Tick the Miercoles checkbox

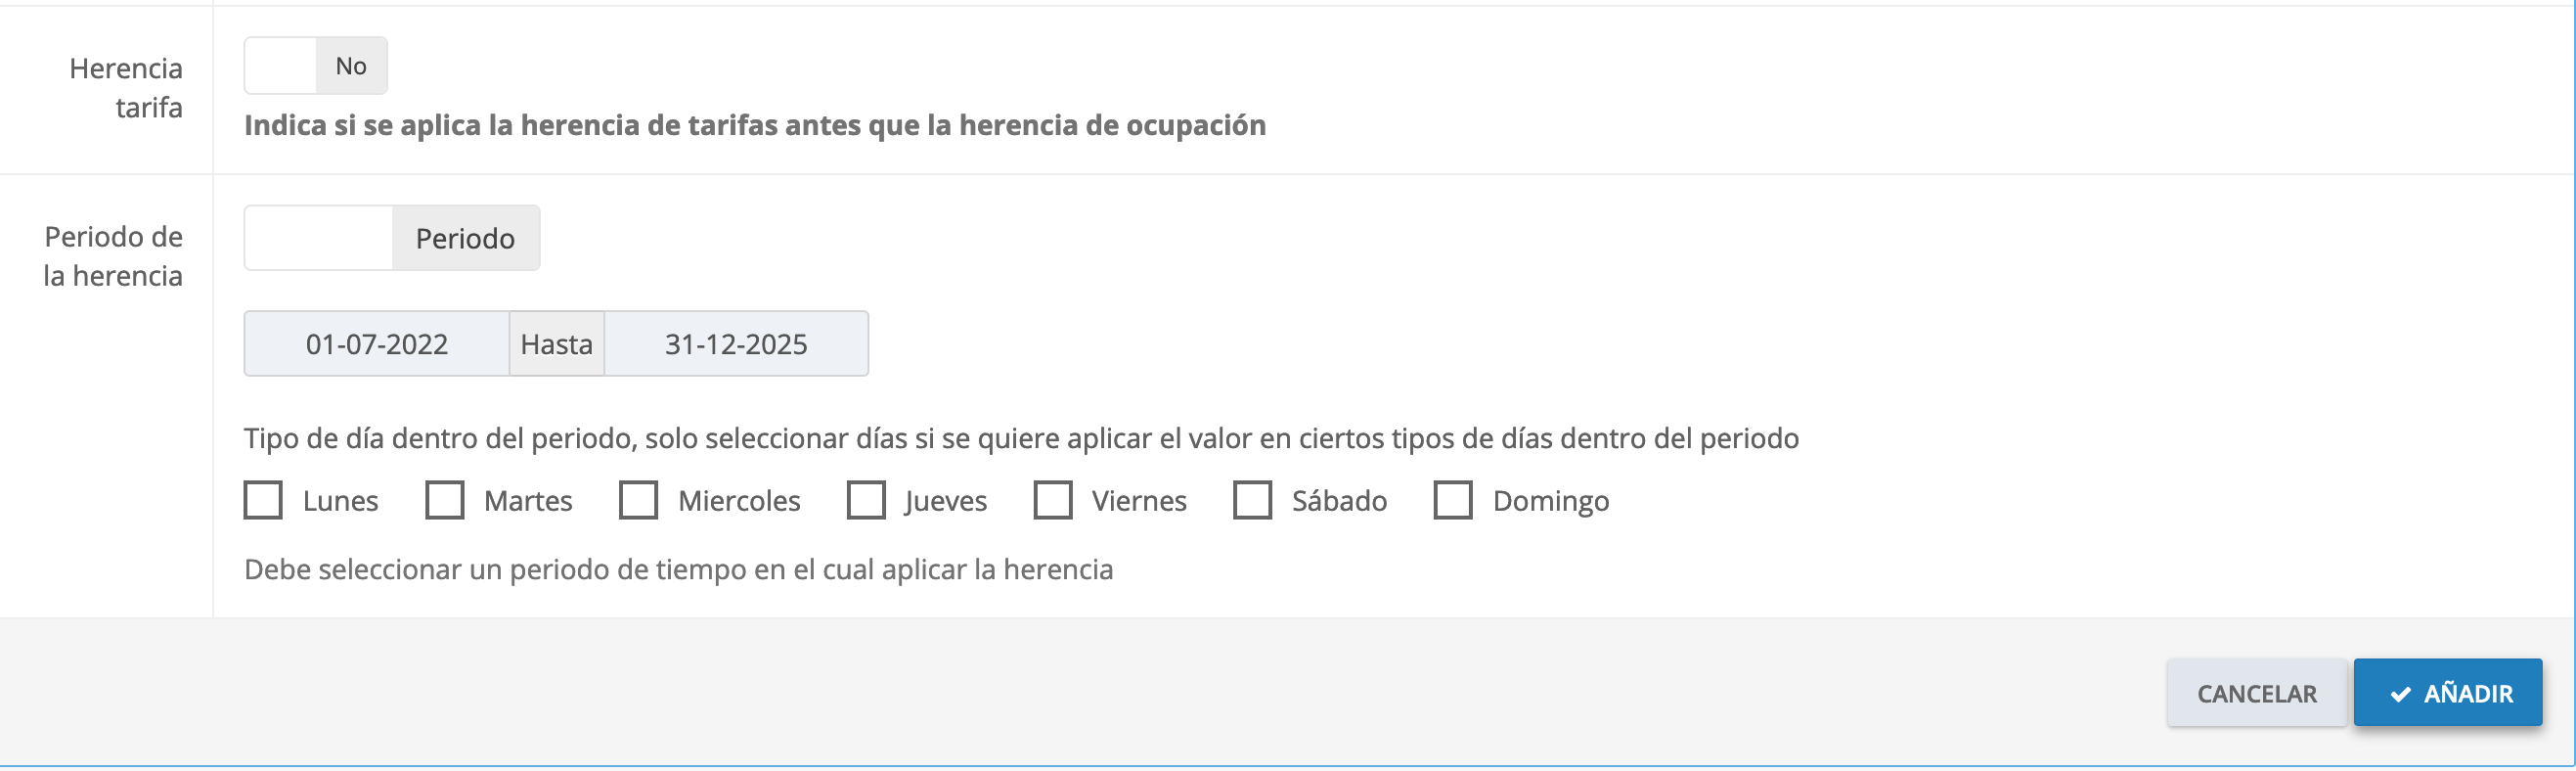(x=638, y=500)
